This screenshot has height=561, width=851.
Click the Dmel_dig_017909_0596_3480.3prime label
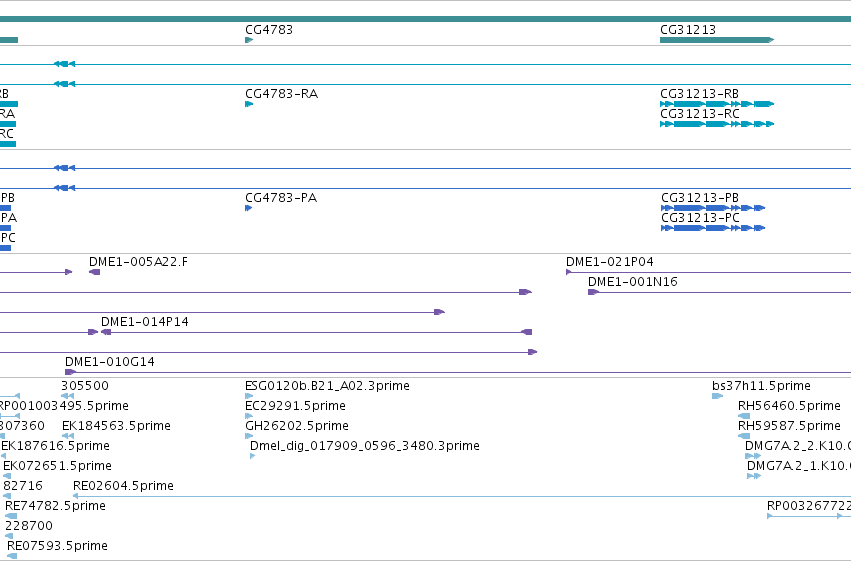click(x=365, y=446)
